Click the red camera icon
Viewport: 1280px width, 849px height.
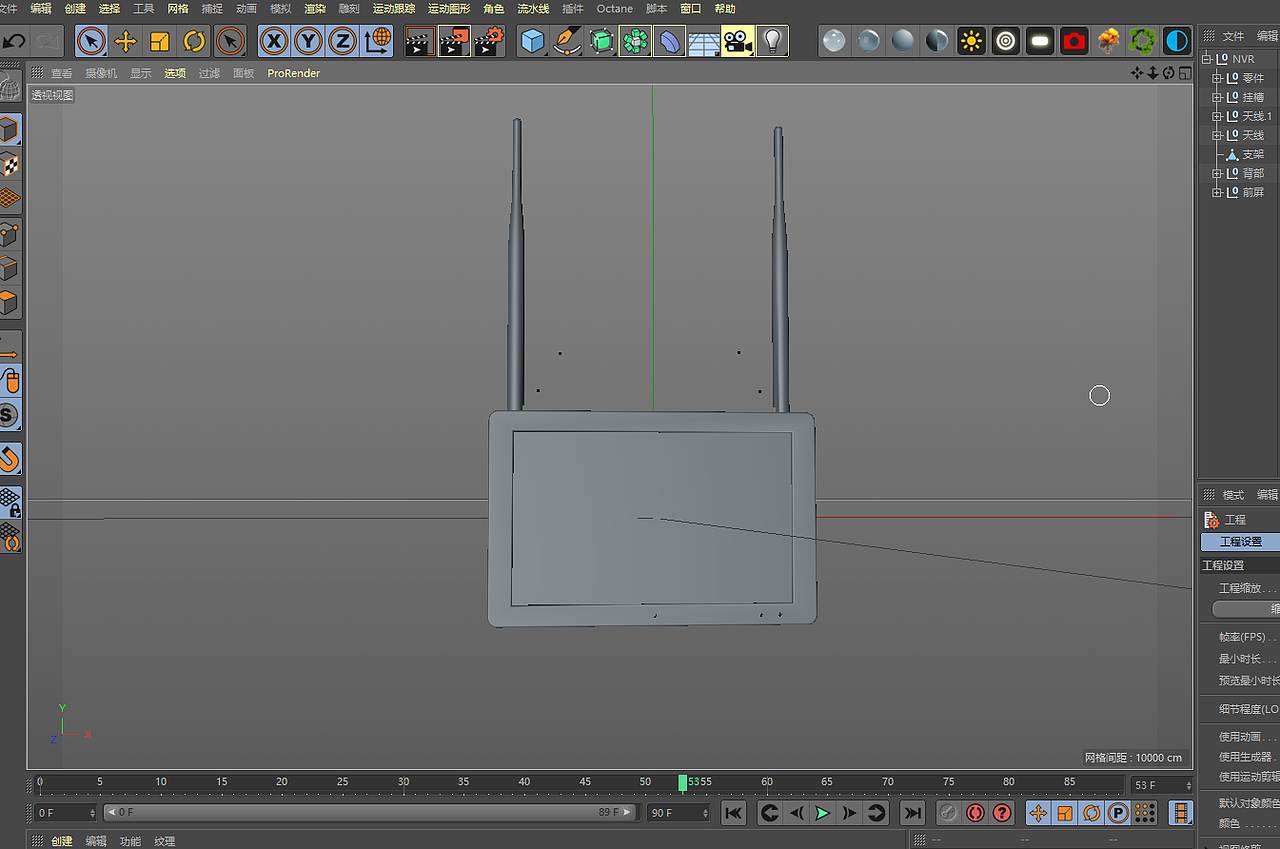tap(1074, 41)
